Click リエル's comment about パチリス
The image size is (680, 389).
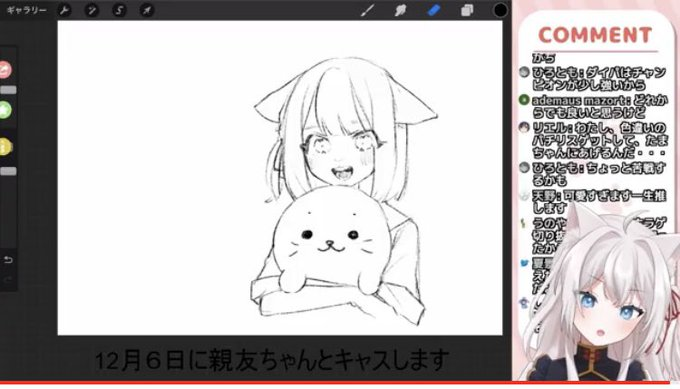[600, 140]
